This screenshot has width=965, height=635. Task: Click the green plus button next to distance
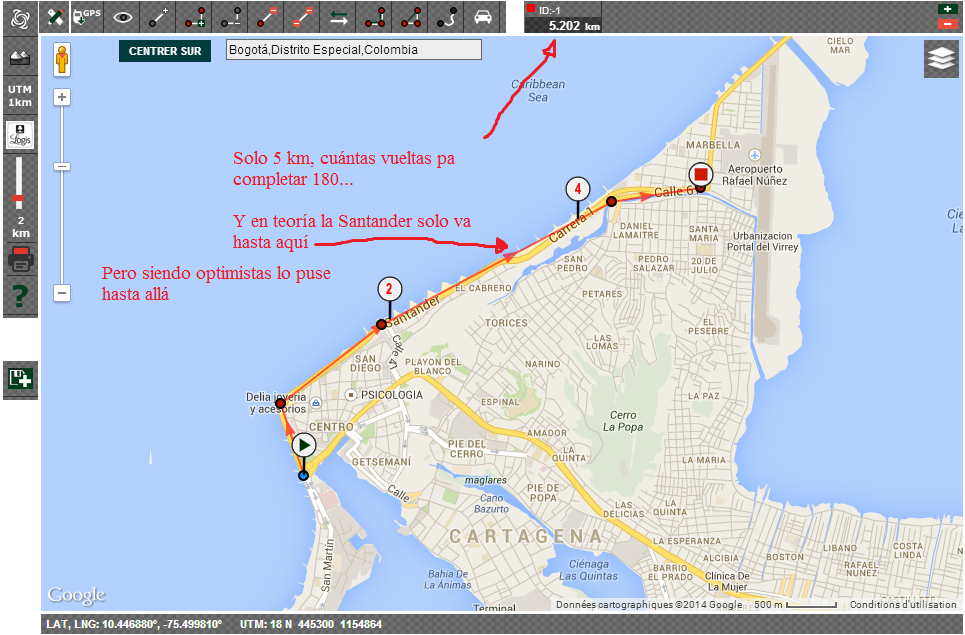pyautogui.click(x=947, y=9)
